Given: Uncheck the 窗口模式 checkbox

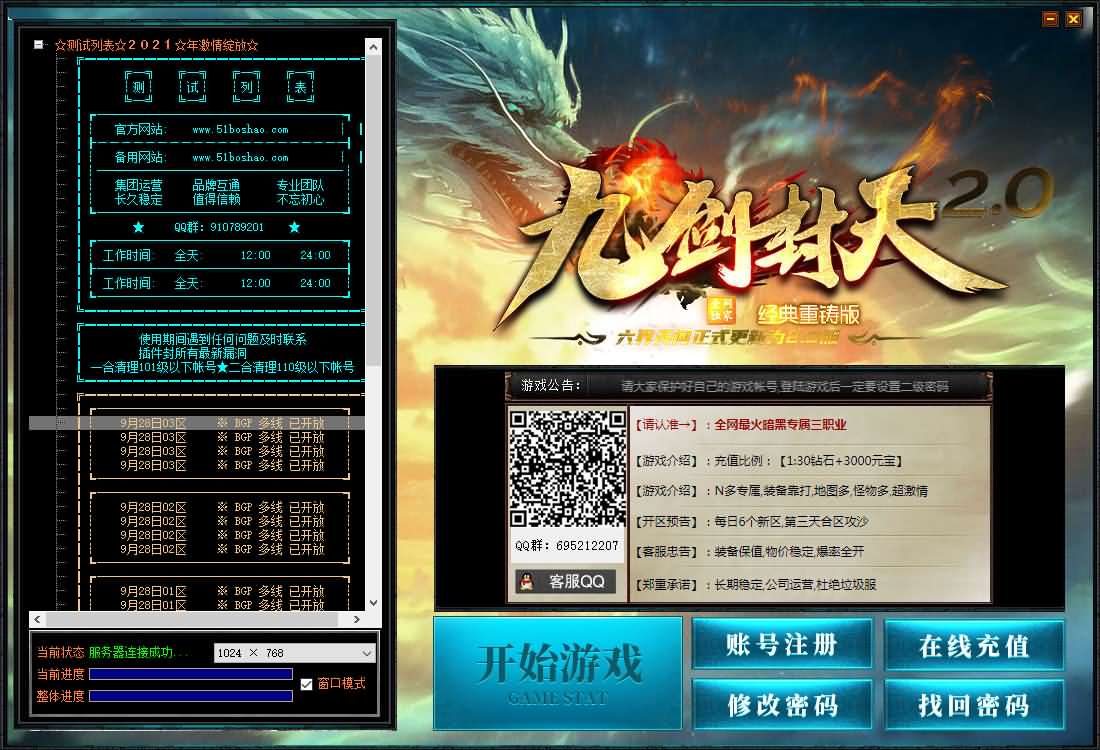Looking at the screenshot, I should click(307, 684).
